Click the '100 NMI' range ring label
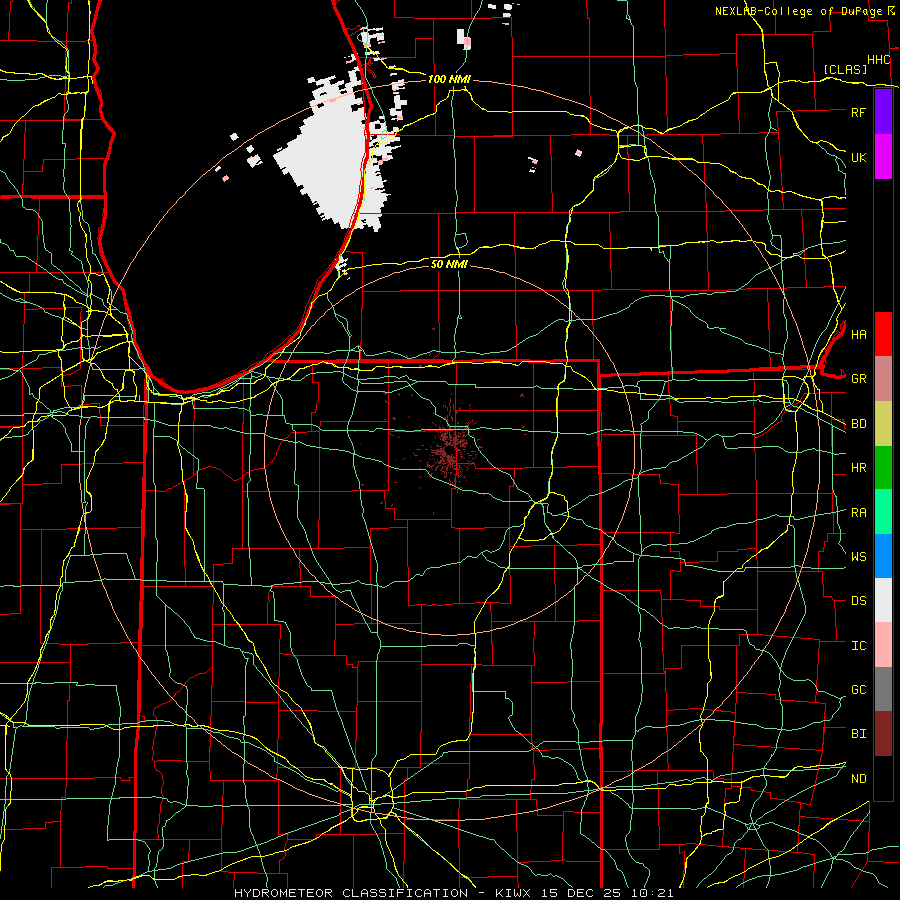The image size is (900, 900). [x=449, y=79]
